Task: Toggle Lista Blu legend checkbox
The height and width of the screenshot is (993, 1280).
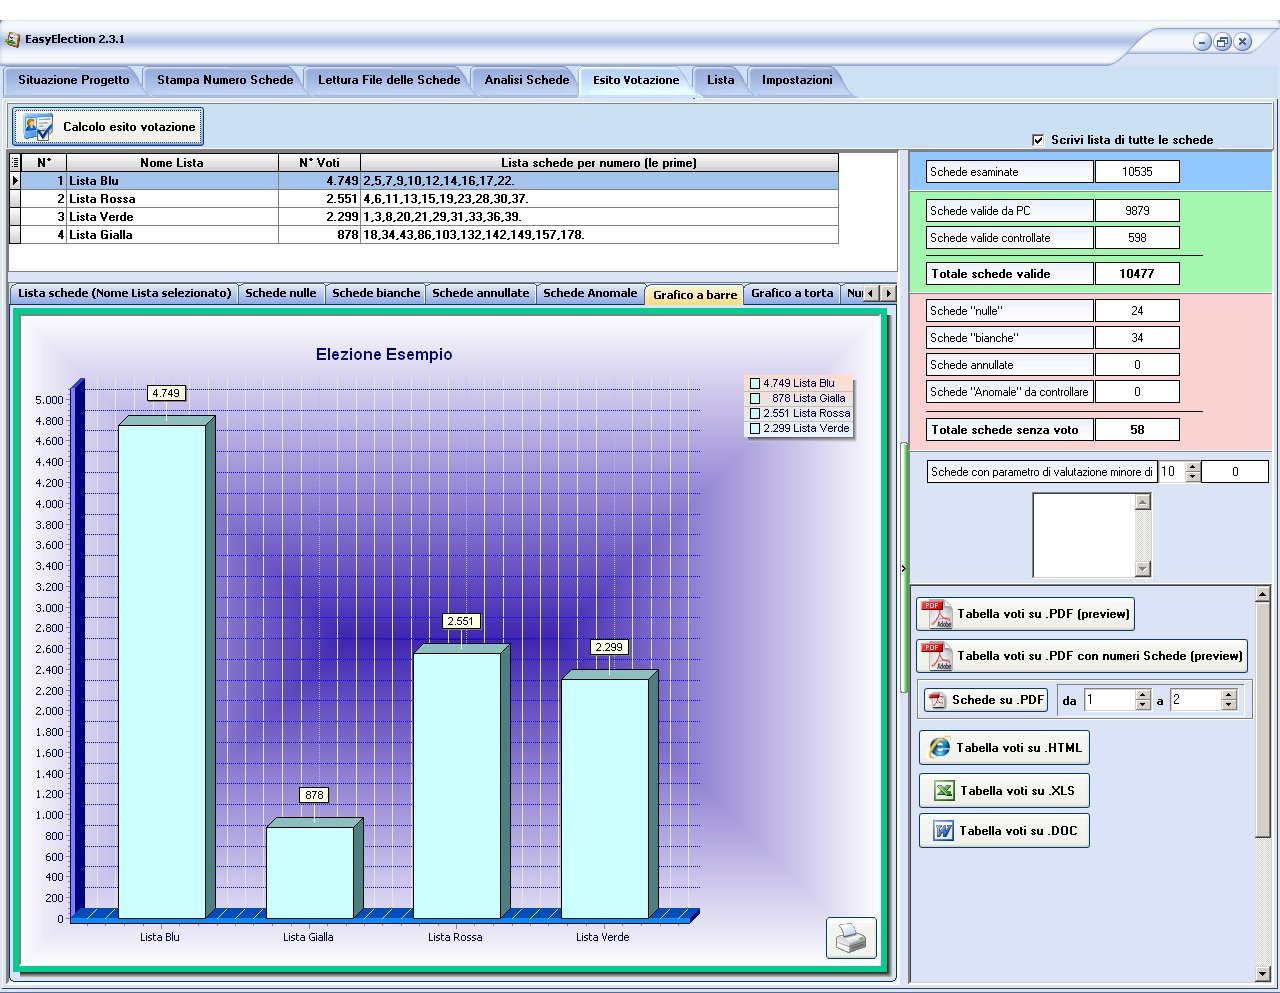Action: [x=755, y=383]
